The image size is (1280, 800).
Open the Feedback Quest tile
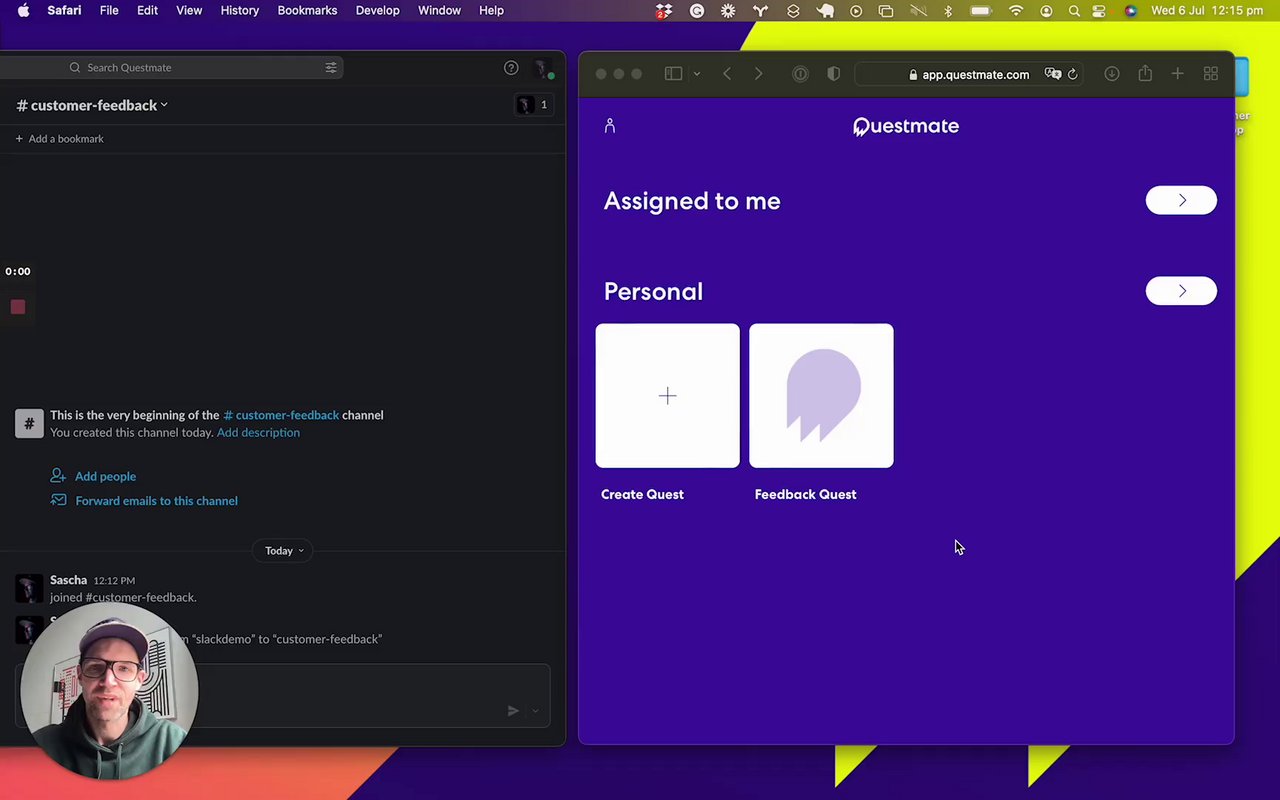pos(821,396)
